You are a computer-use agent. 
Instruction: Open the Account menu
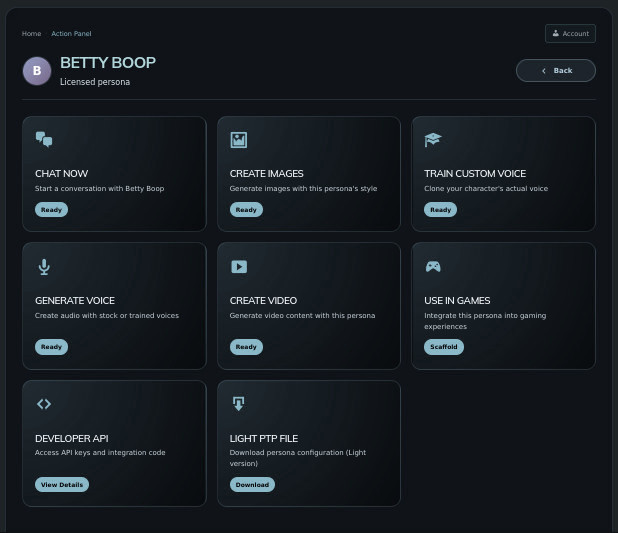coord(570,33)
